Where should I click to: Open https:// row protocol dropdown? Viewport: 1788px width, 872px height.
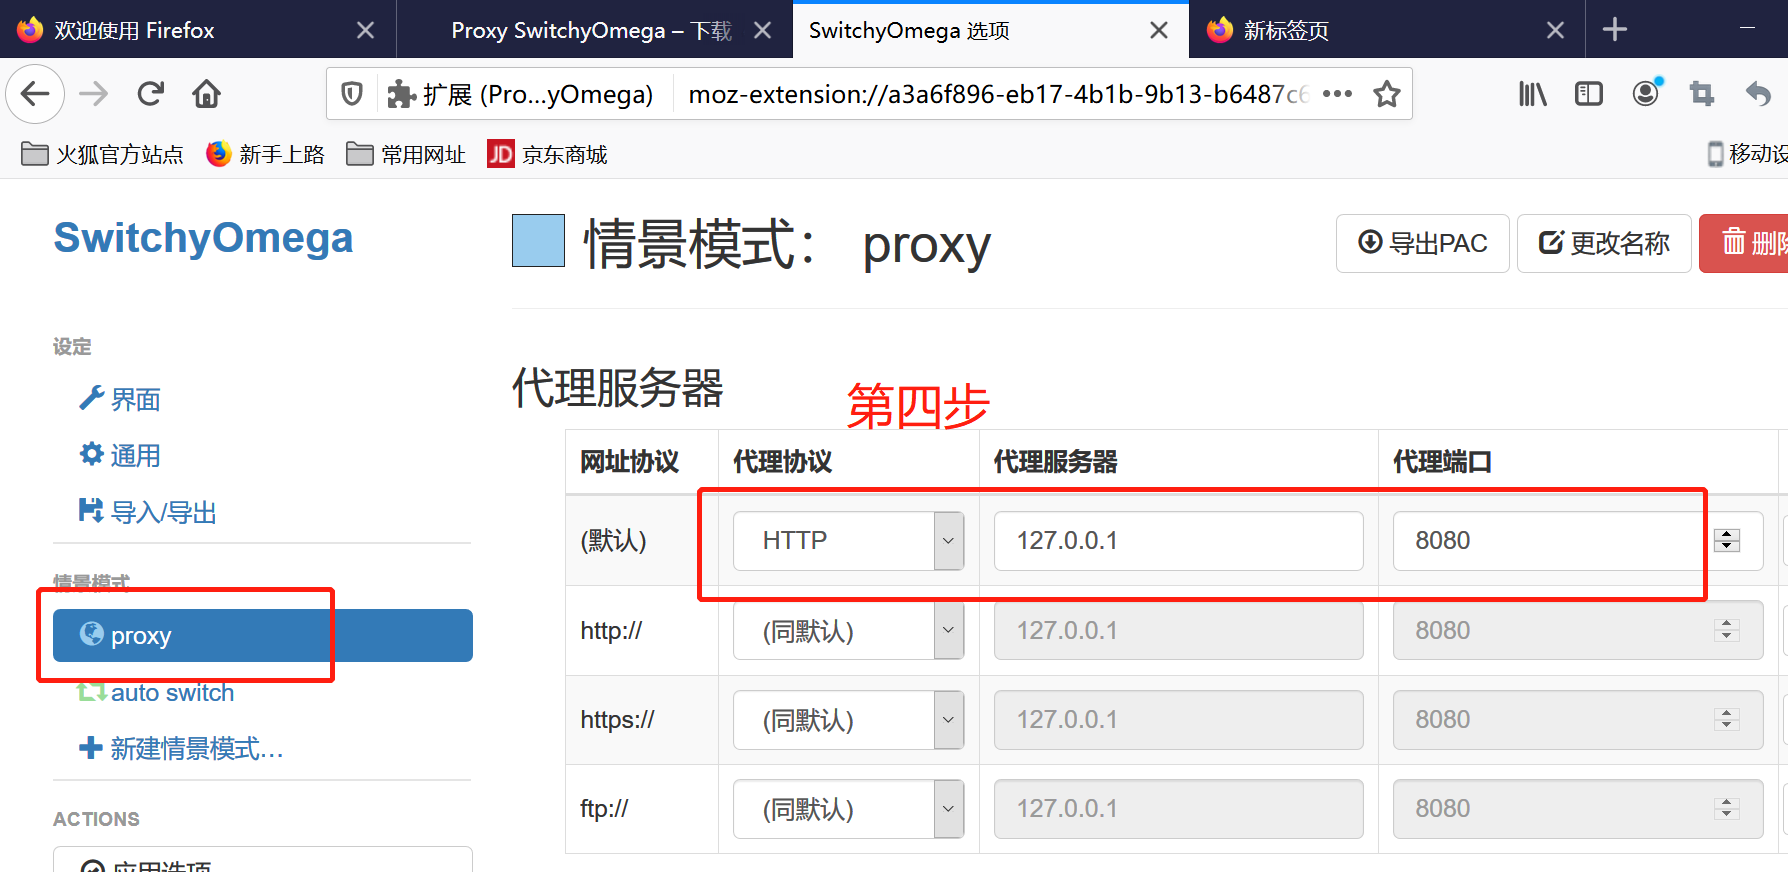pyautogui.click(x=849, y=720)
